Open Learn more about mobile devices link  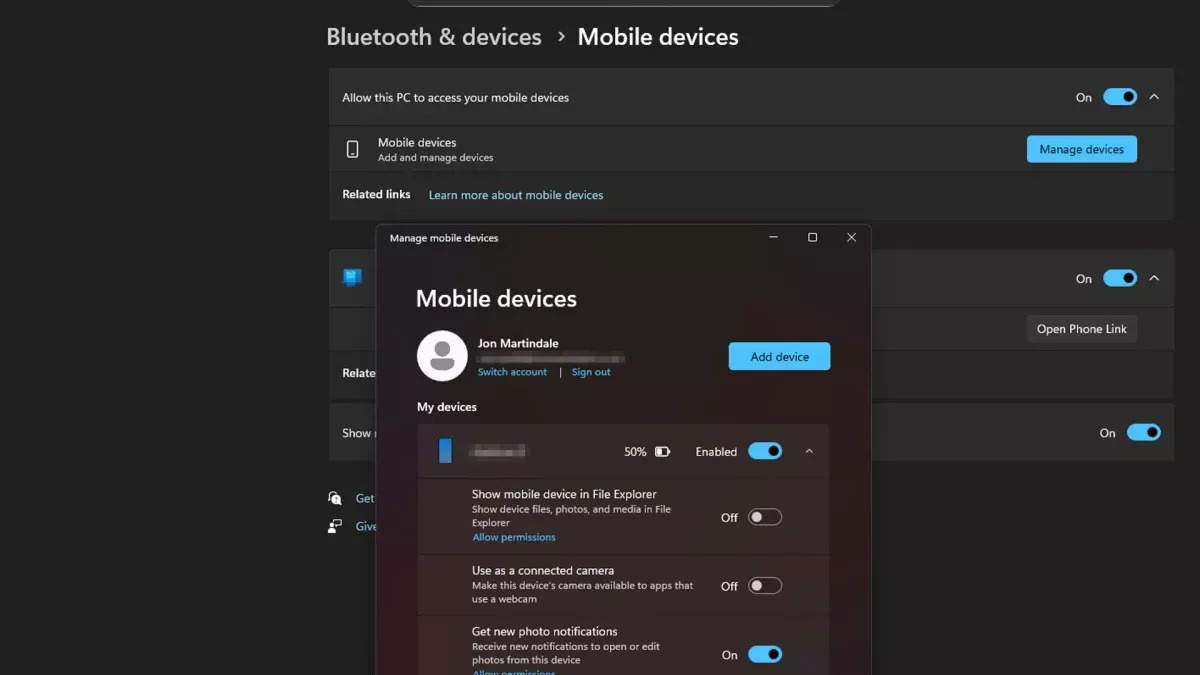point(516,195)
